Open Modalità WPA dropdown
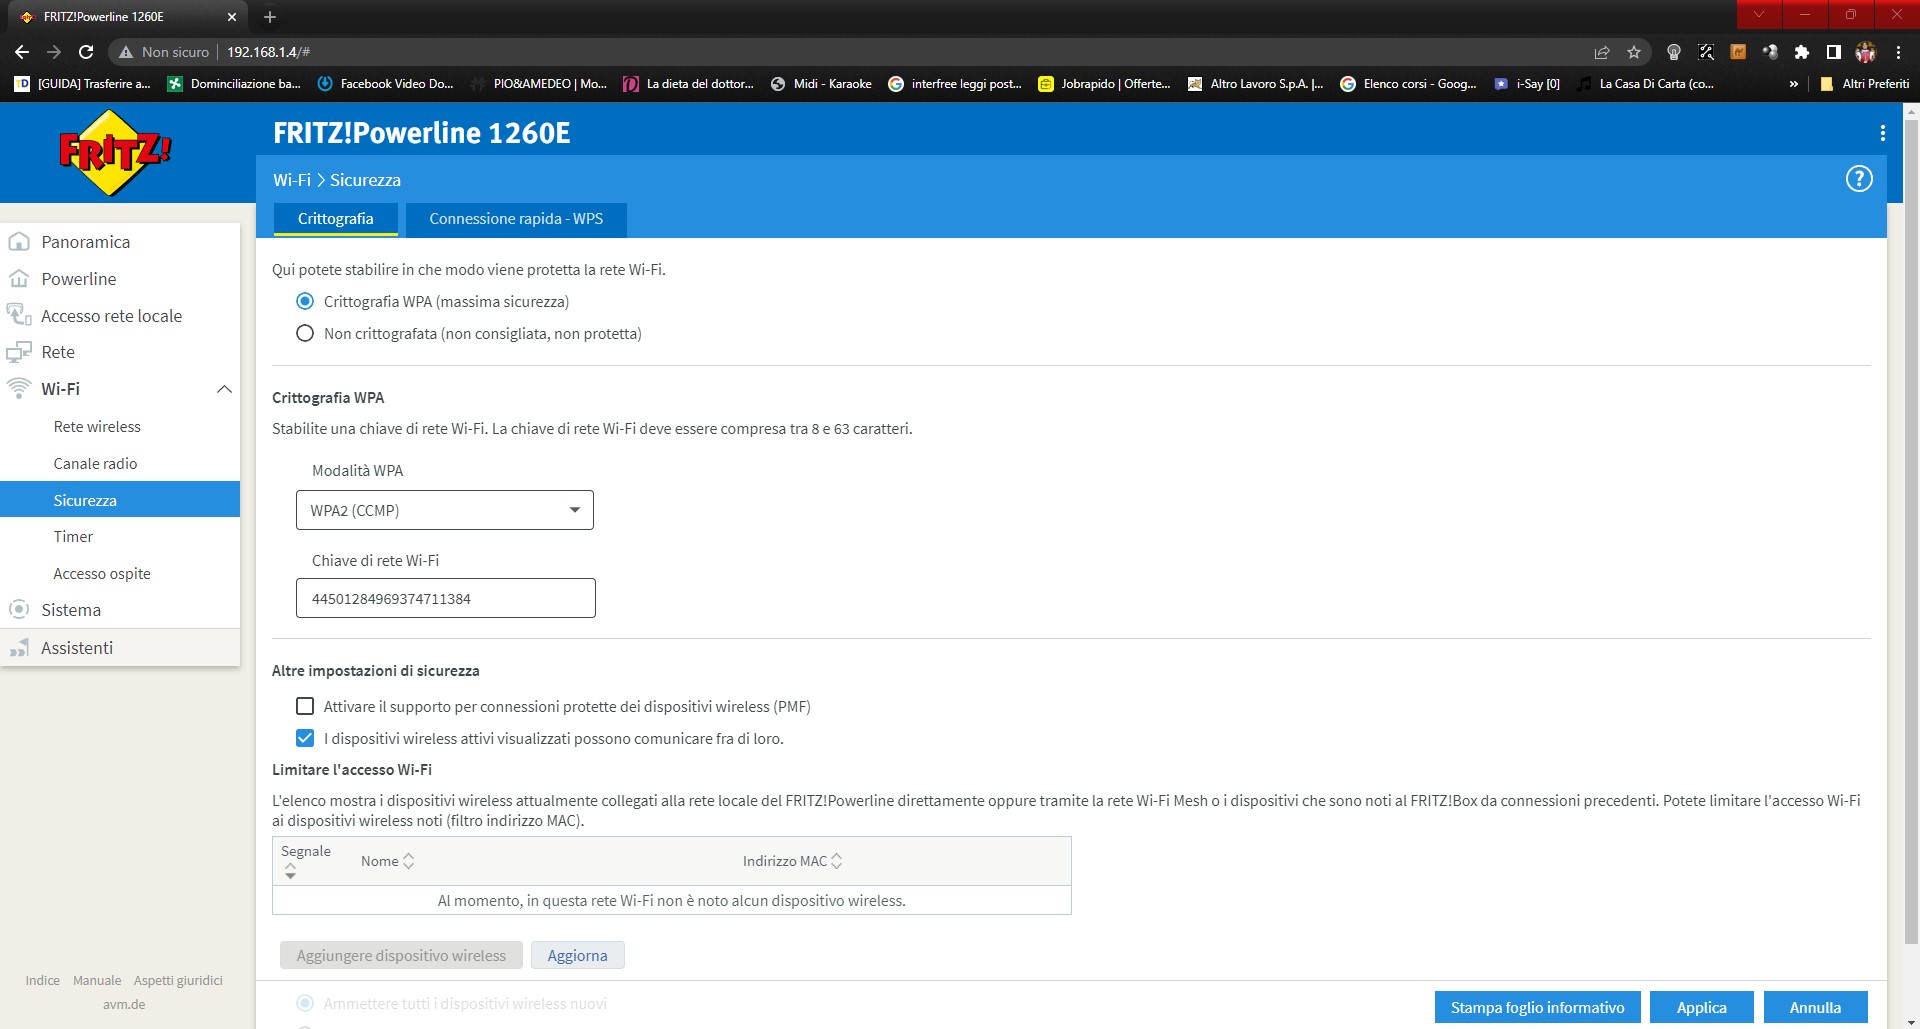Screen dimensions: 1920x1029 pos(445,510)
